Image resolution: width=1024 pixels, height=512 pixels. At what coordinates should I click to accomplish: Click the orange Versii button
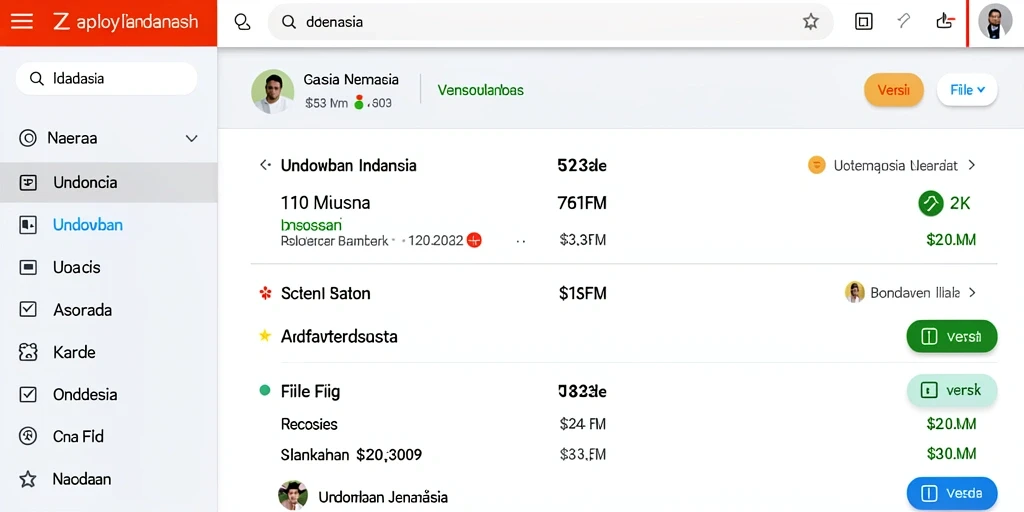(893, 90)
